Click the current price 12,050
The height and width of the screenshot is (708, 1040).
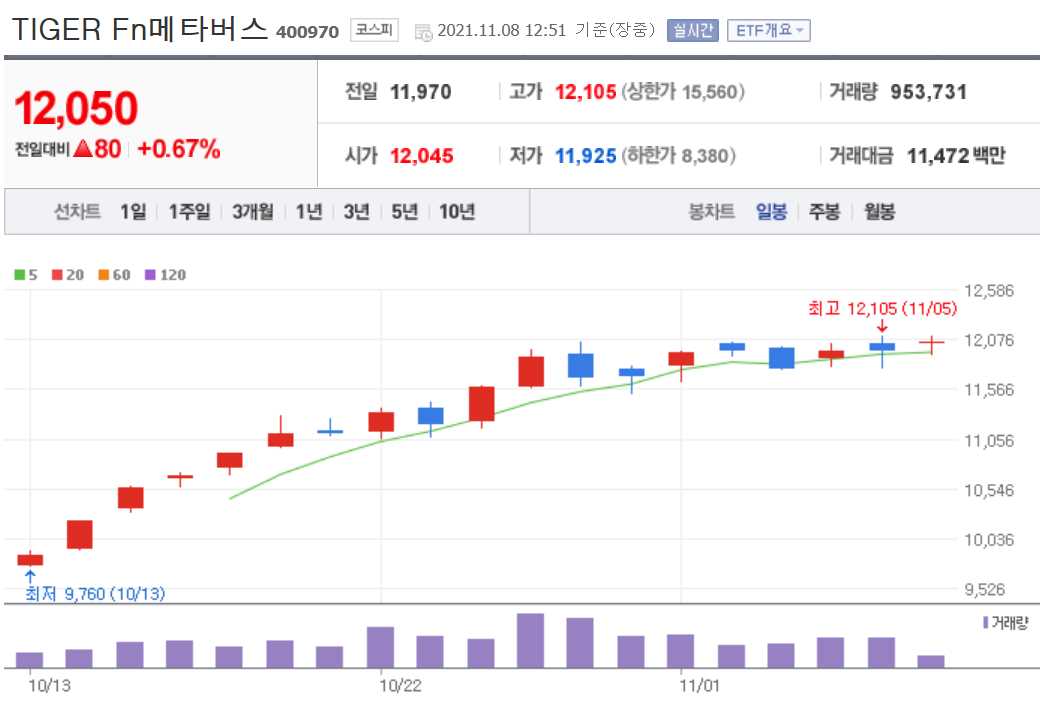[76, 108]
